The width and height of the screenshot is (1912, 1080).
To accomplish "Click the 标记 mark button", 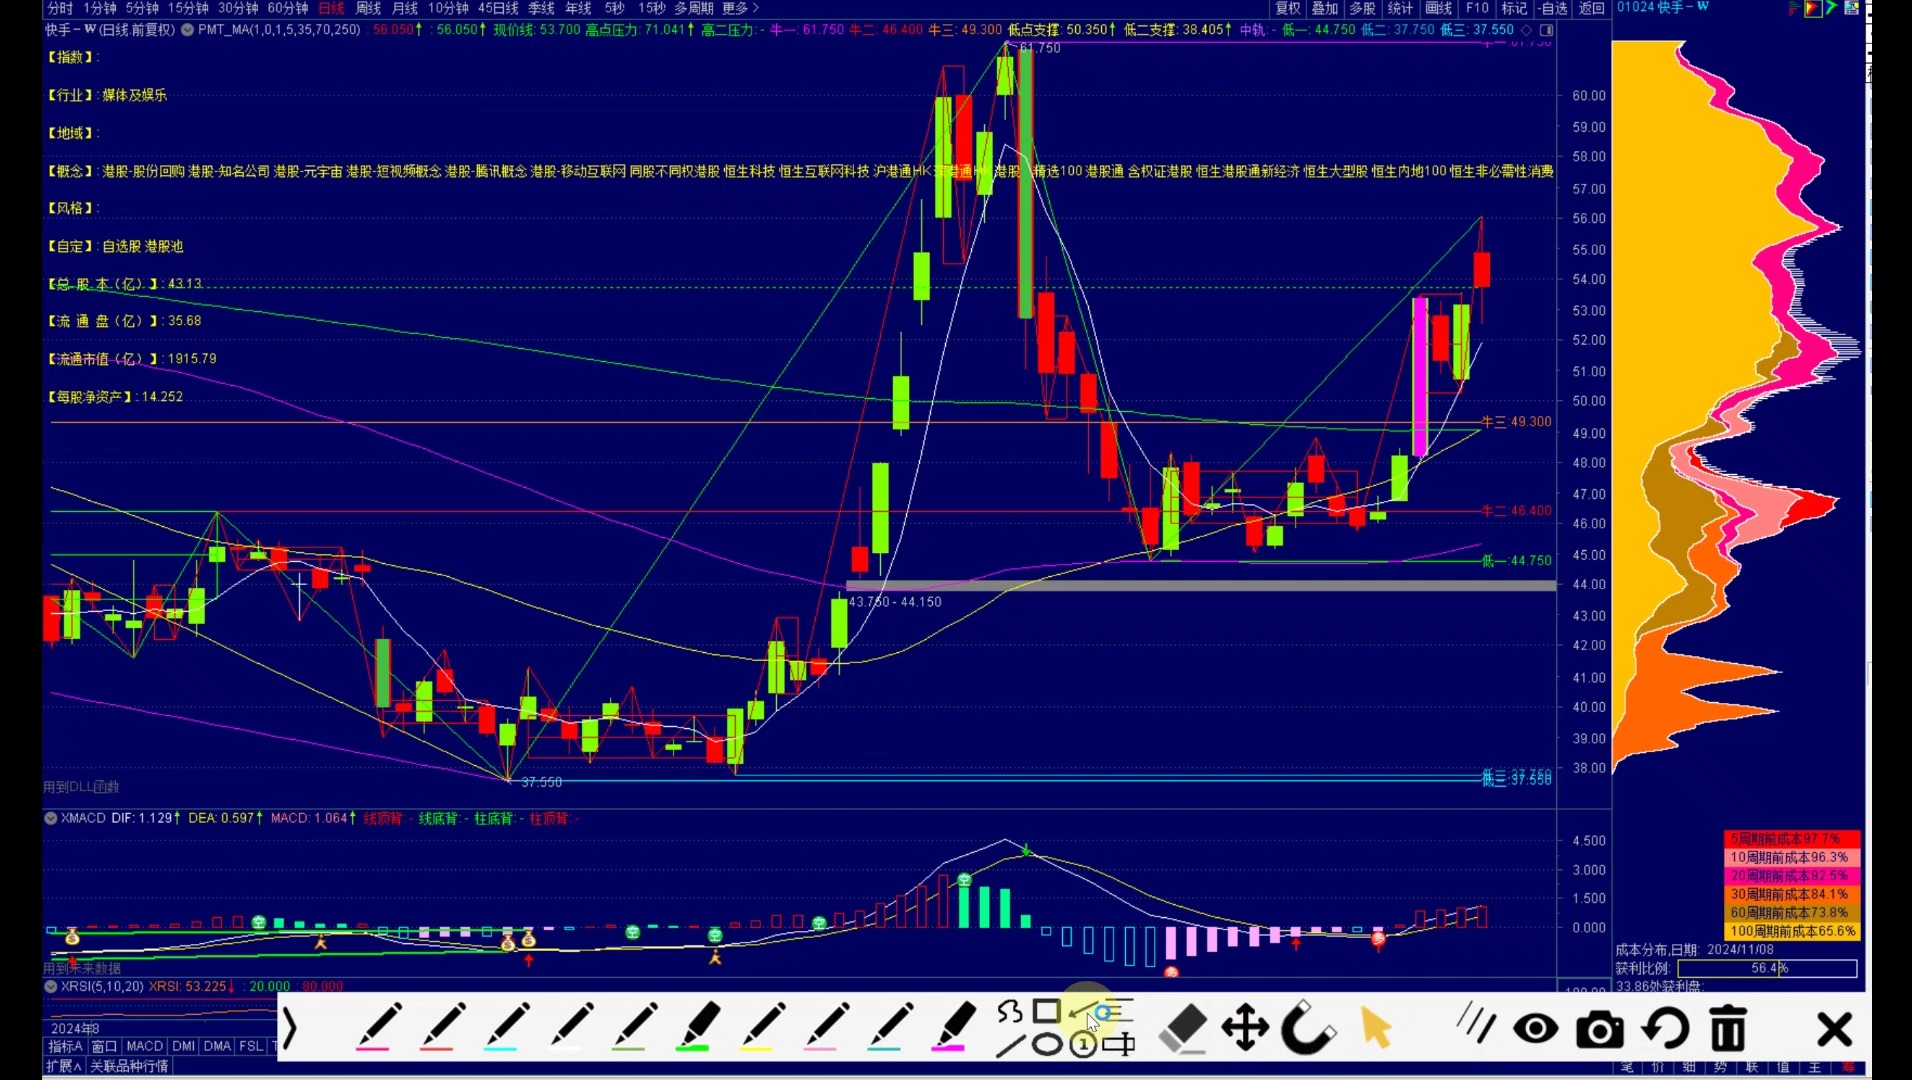I will (1514, 8).
